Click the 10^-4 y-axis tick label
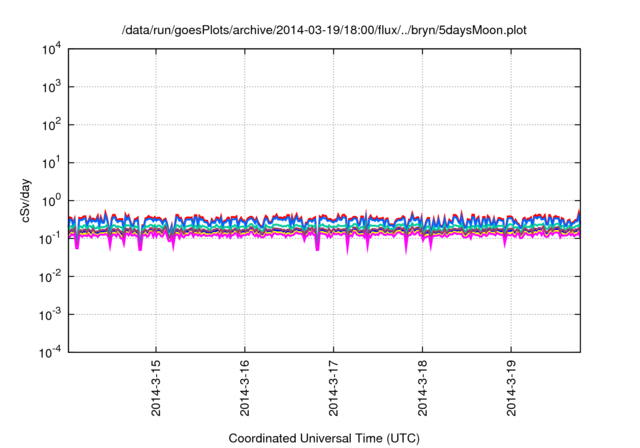640x448 pixels. [49, 352]
